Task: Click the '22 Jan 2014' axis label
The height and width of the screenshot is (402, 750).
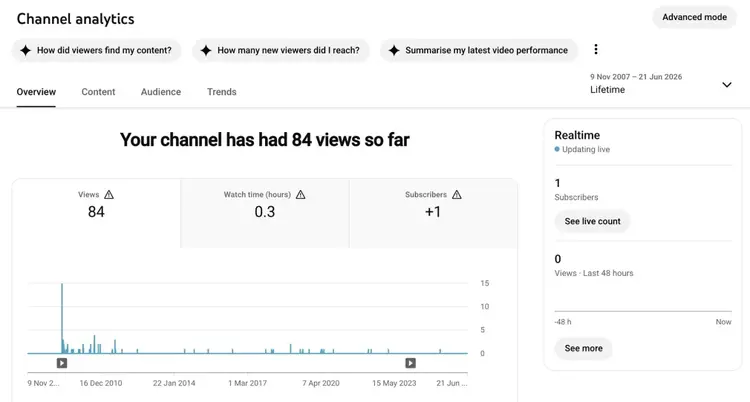Action: coord(174,383)
